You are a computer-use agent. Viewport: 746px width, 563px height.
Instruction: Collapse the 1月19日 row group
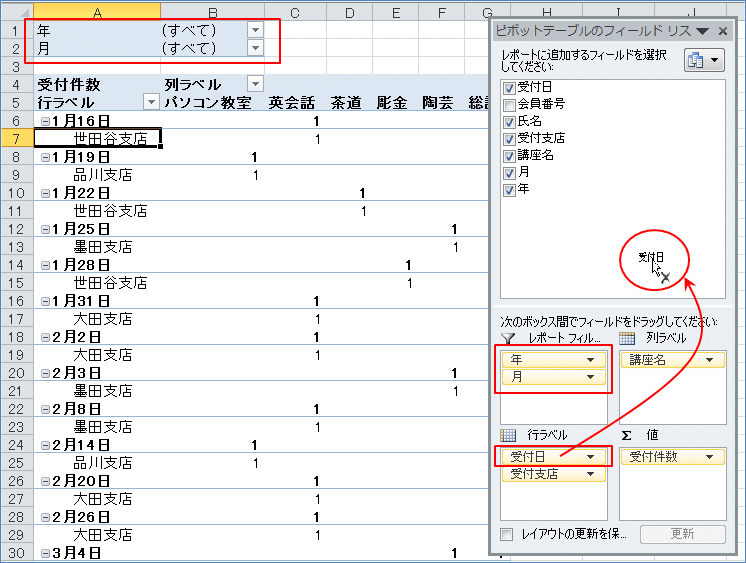(x=45, y=157)
